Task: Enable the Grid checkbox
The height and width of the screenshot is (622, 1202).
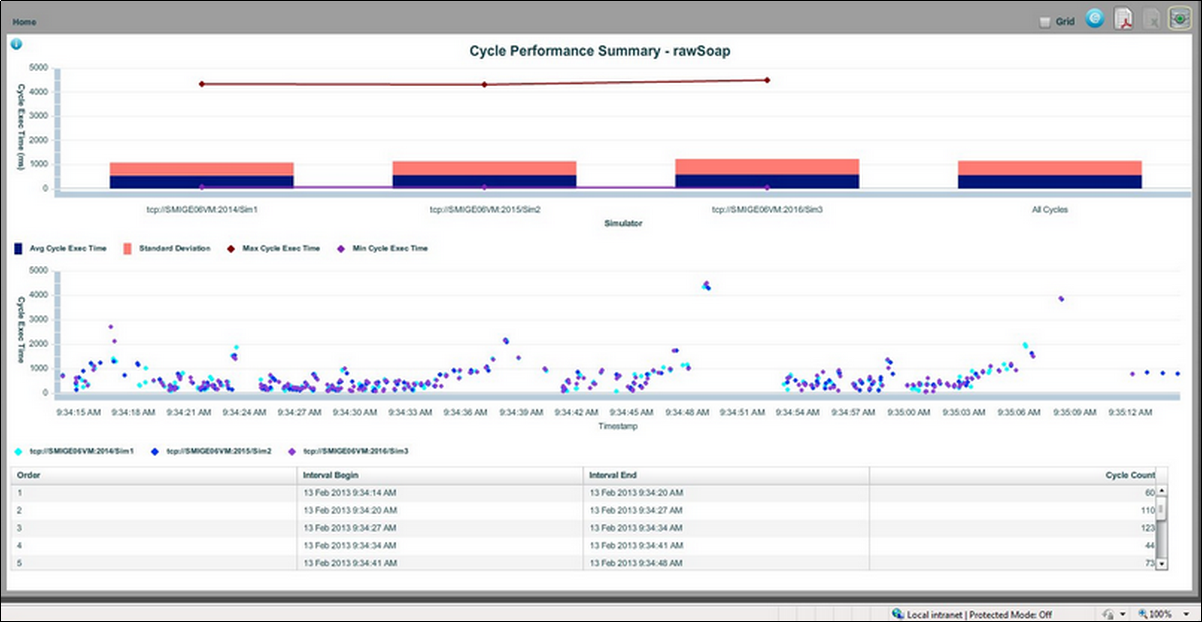Action: [x=1044, y=20]
